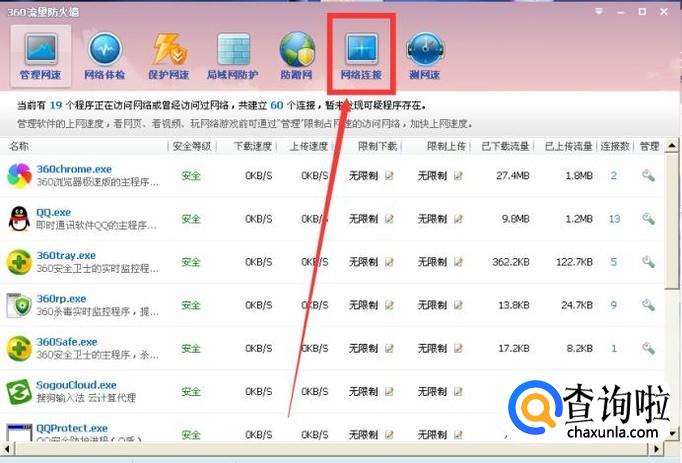Click the vertical scrollbar down arrow
Screen dimensions: 682x463
click(x=672, y=433)
